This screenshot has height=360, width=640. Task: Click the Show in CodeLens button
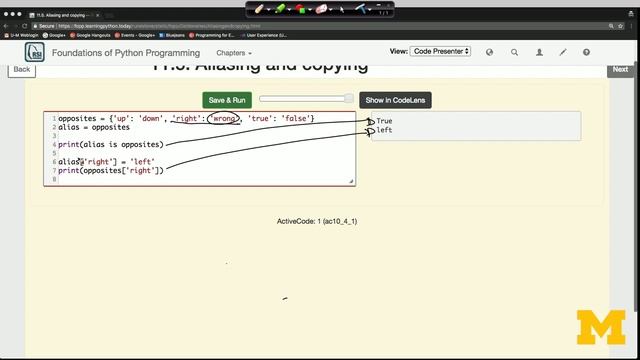point(395,100)
